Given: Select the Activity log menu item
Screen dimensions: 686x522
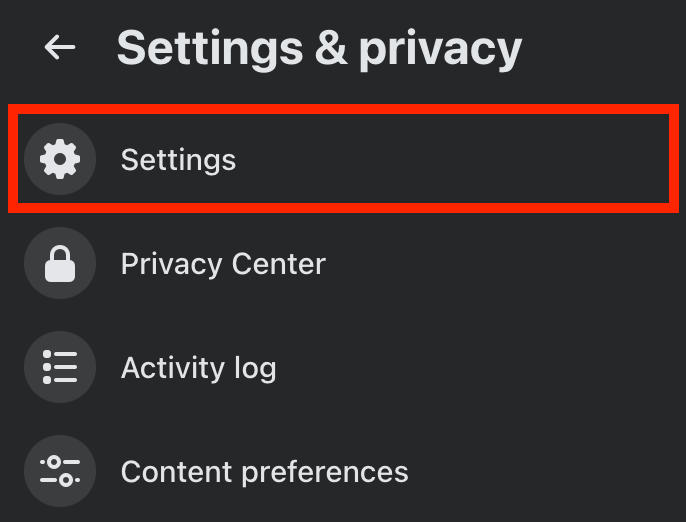Looking at the screenshot, I should [x=343, y=367].
